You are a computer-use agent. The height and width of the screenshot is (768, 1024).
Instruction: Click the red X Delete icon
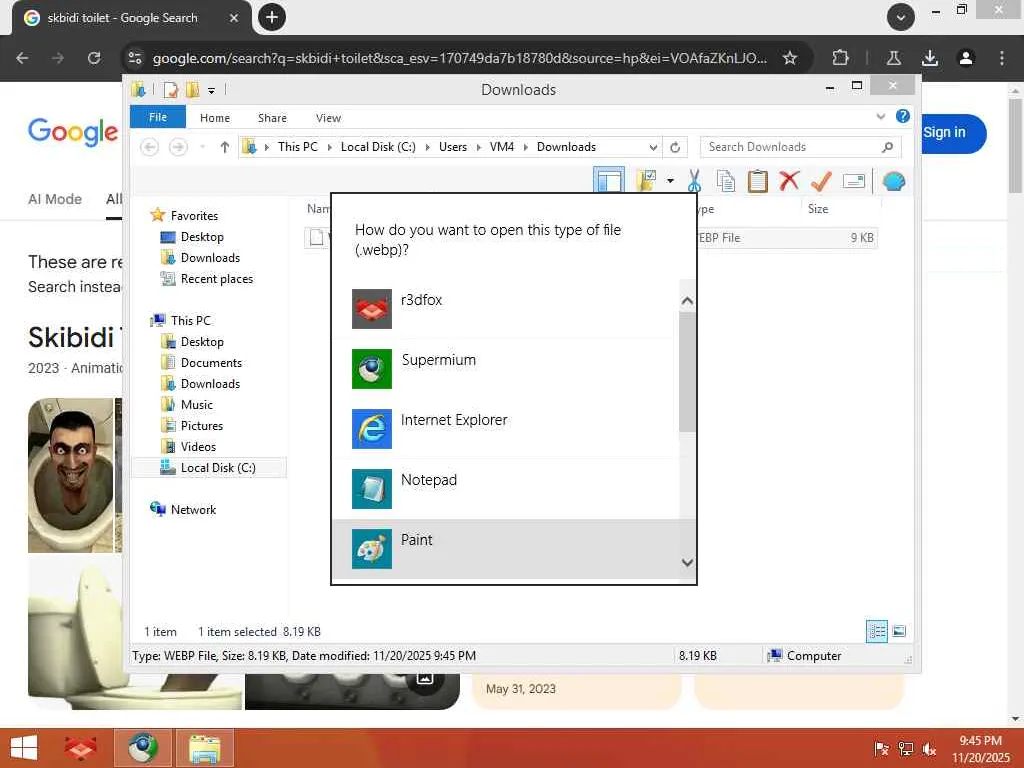click(789, 180)
